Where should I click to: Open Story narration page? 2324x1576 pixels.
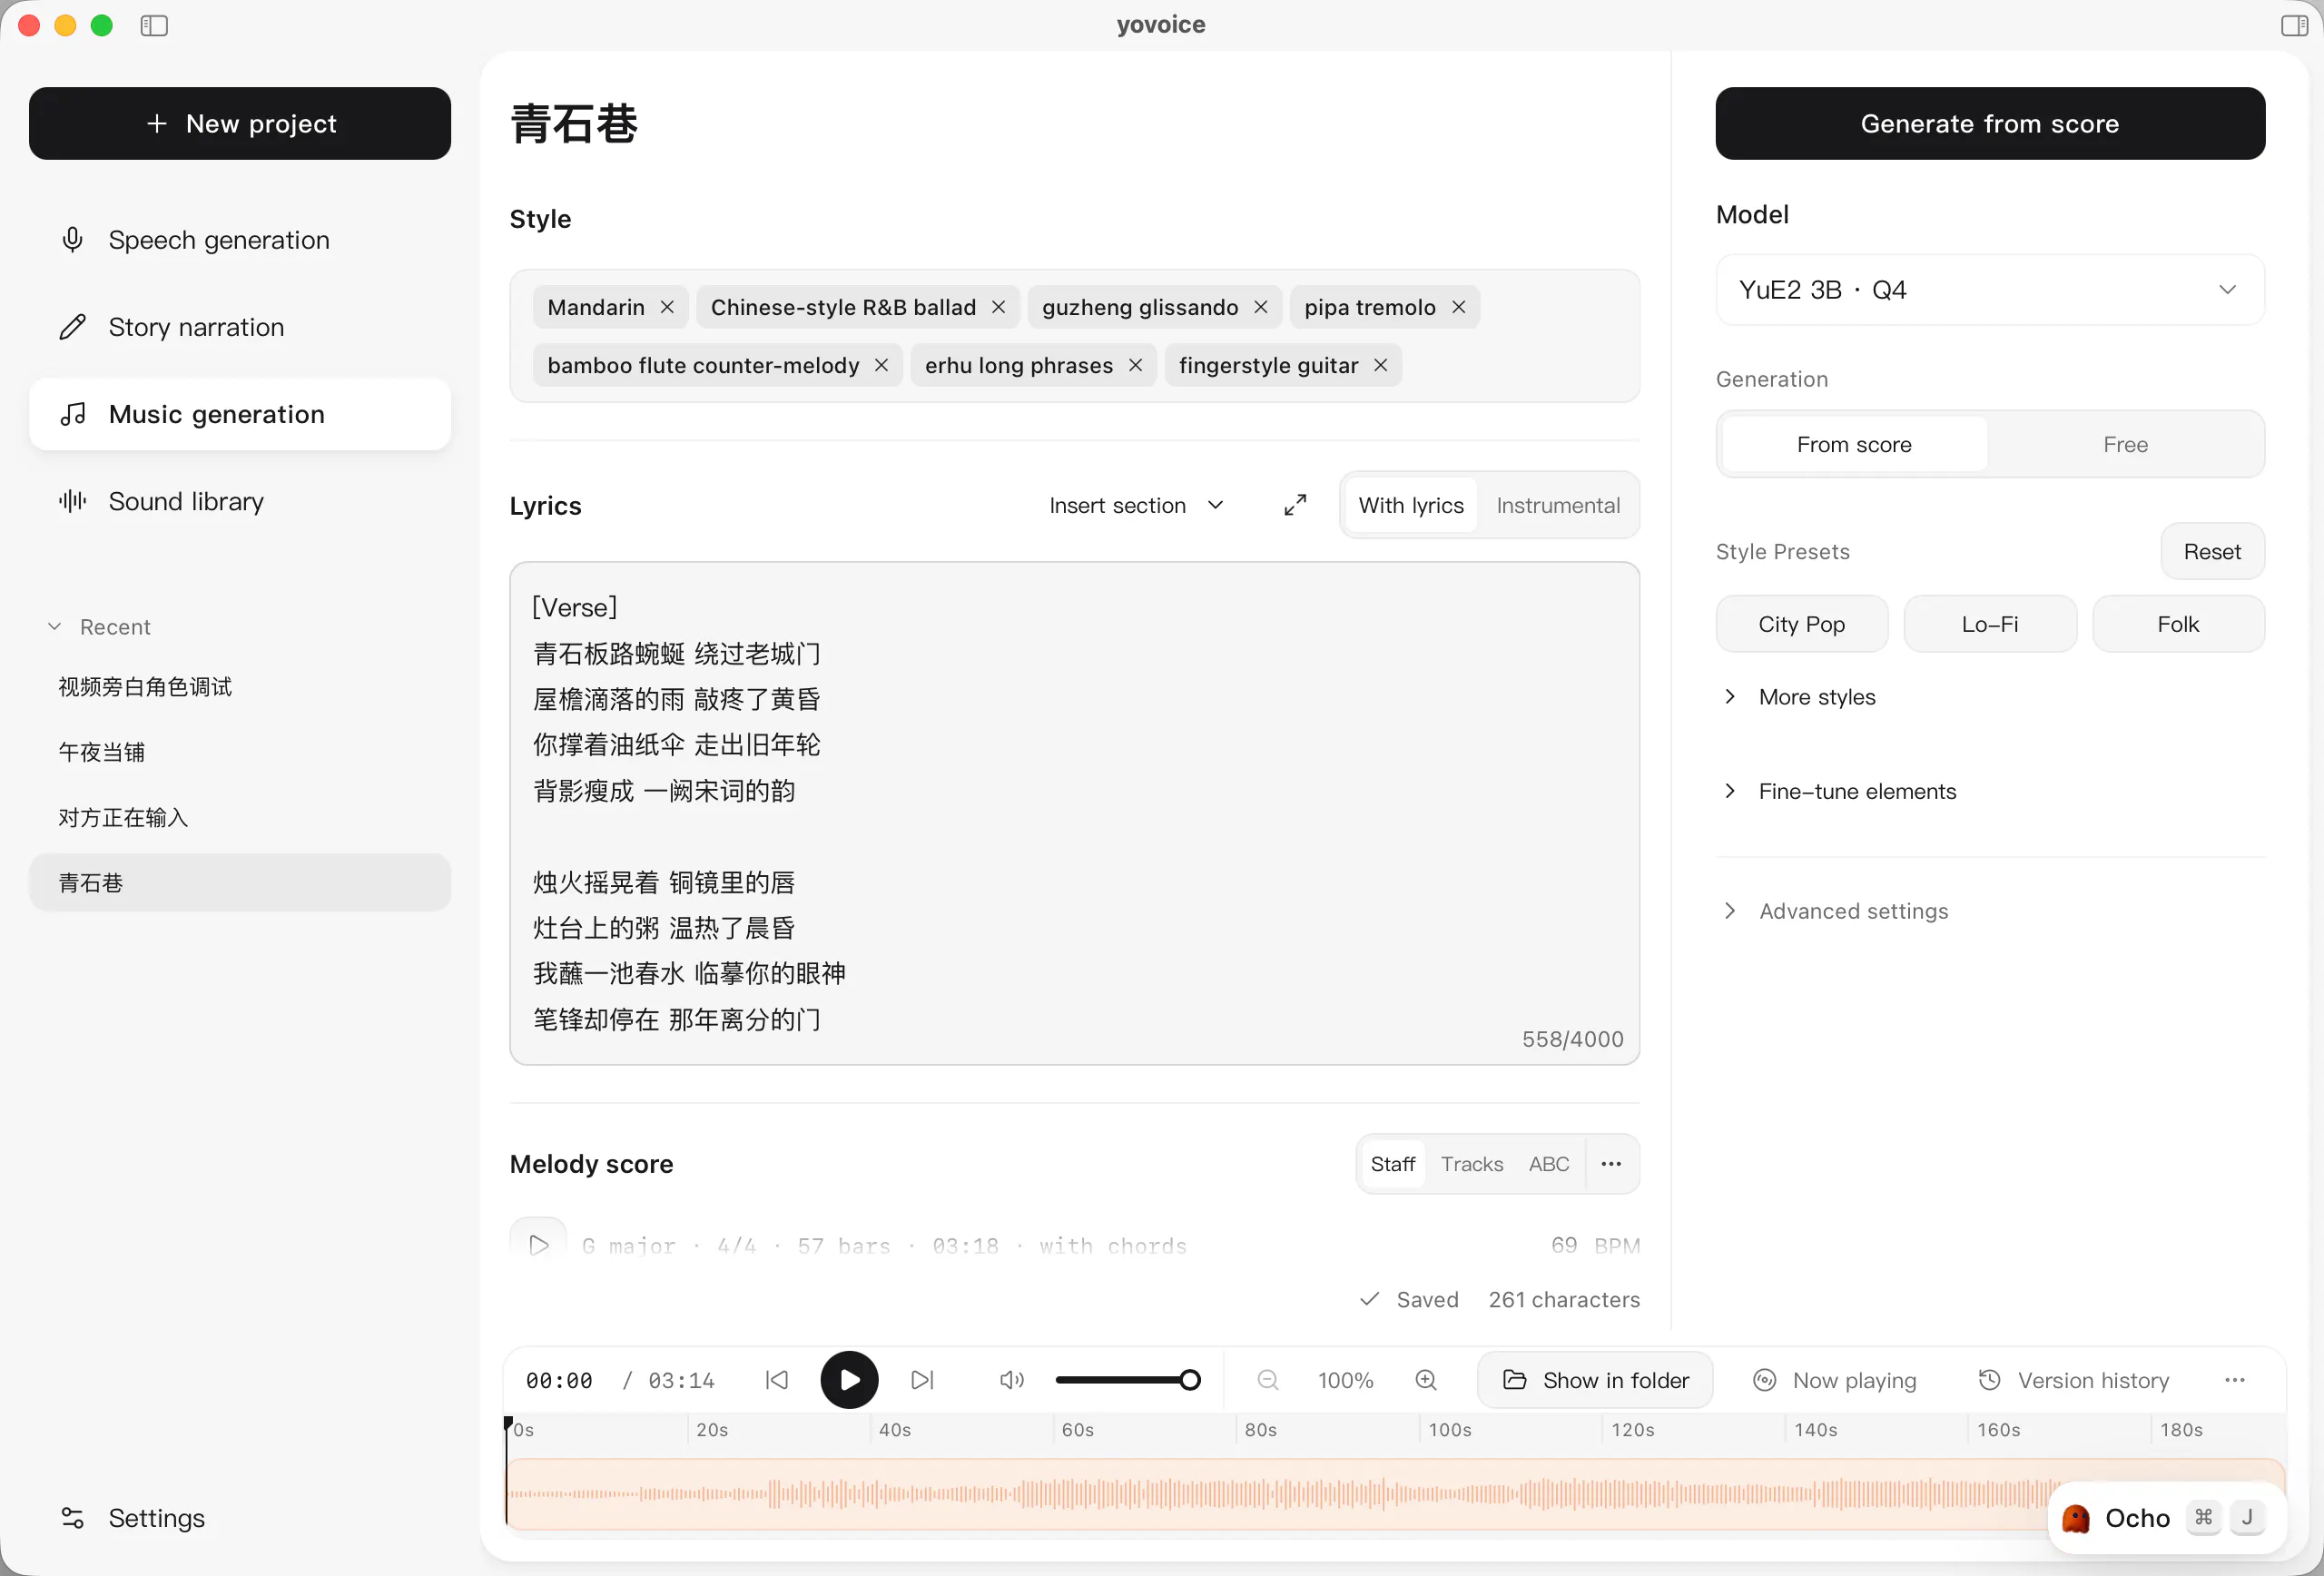pyautogui.click(x=240, y=327)
